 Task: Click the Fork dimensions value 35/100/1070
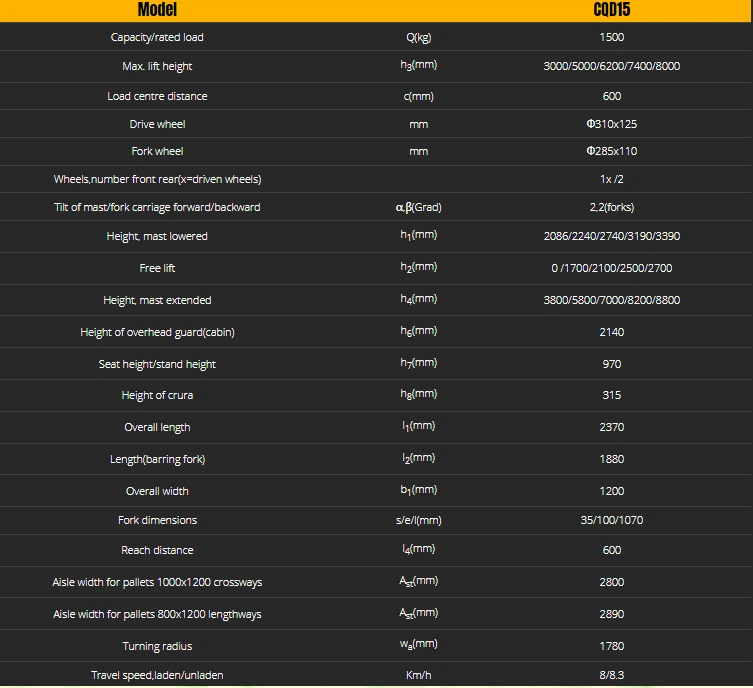612,520
